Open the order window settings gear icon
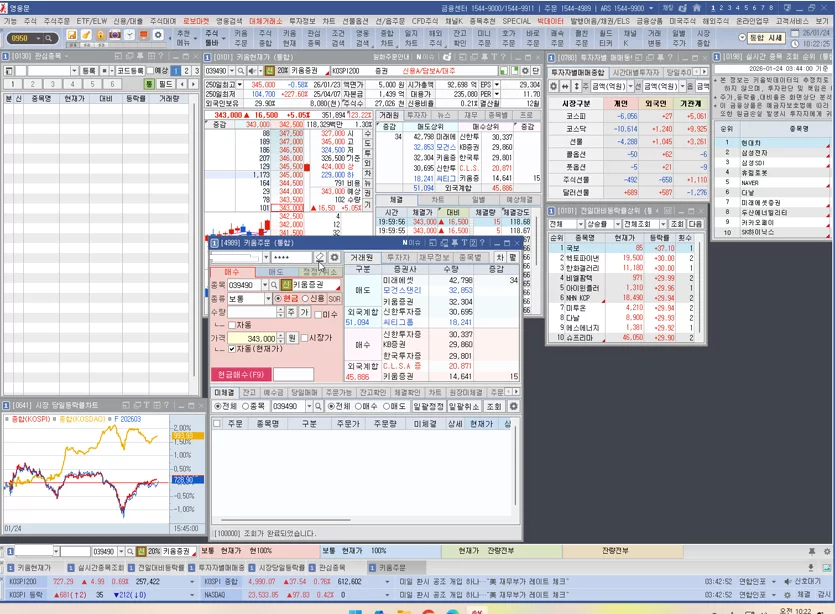Viewport: 835px width, 614px height. click(x=334, y=257)
